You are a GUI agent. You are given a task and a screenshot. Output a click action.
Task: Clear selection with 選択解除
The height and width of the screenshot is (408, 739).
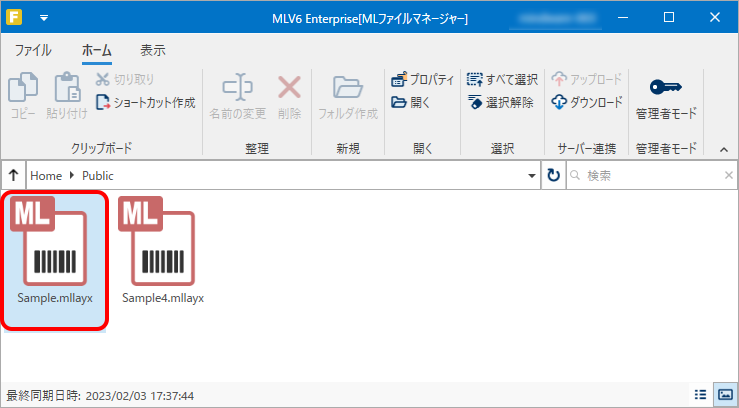click(x=501, y=102)
